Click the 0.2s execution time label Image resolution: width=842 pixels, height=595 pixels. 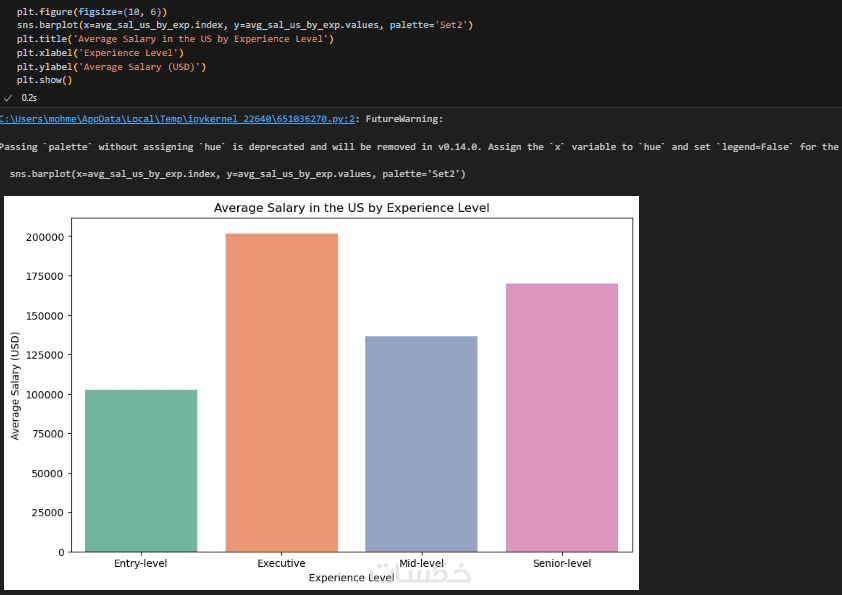pos(29,98)
